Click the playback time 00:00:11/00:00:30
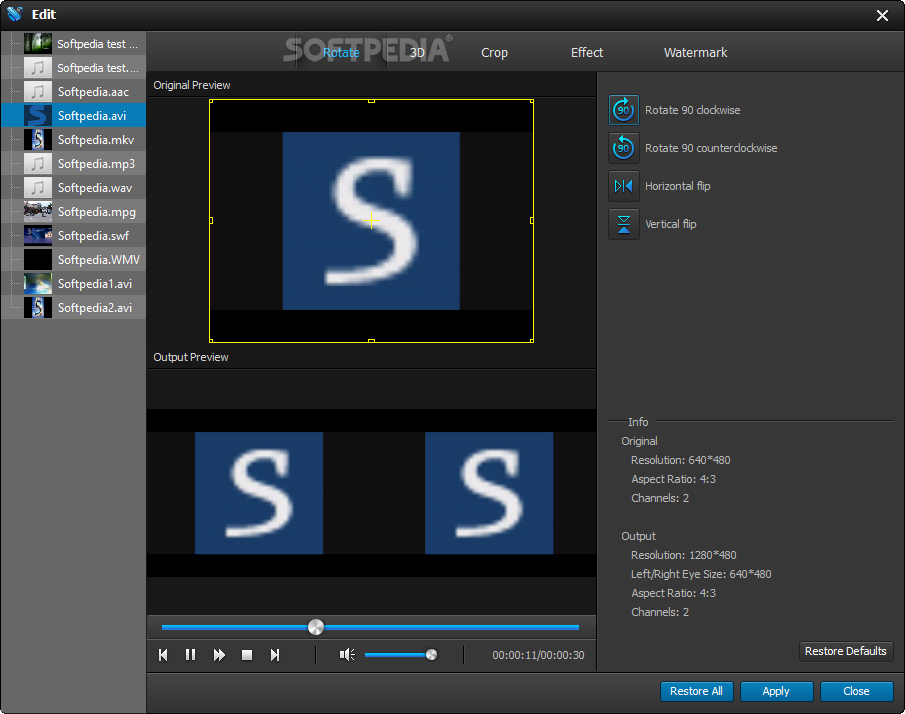The width and height of the screenshot is (905, 714). tap(538, 655)
